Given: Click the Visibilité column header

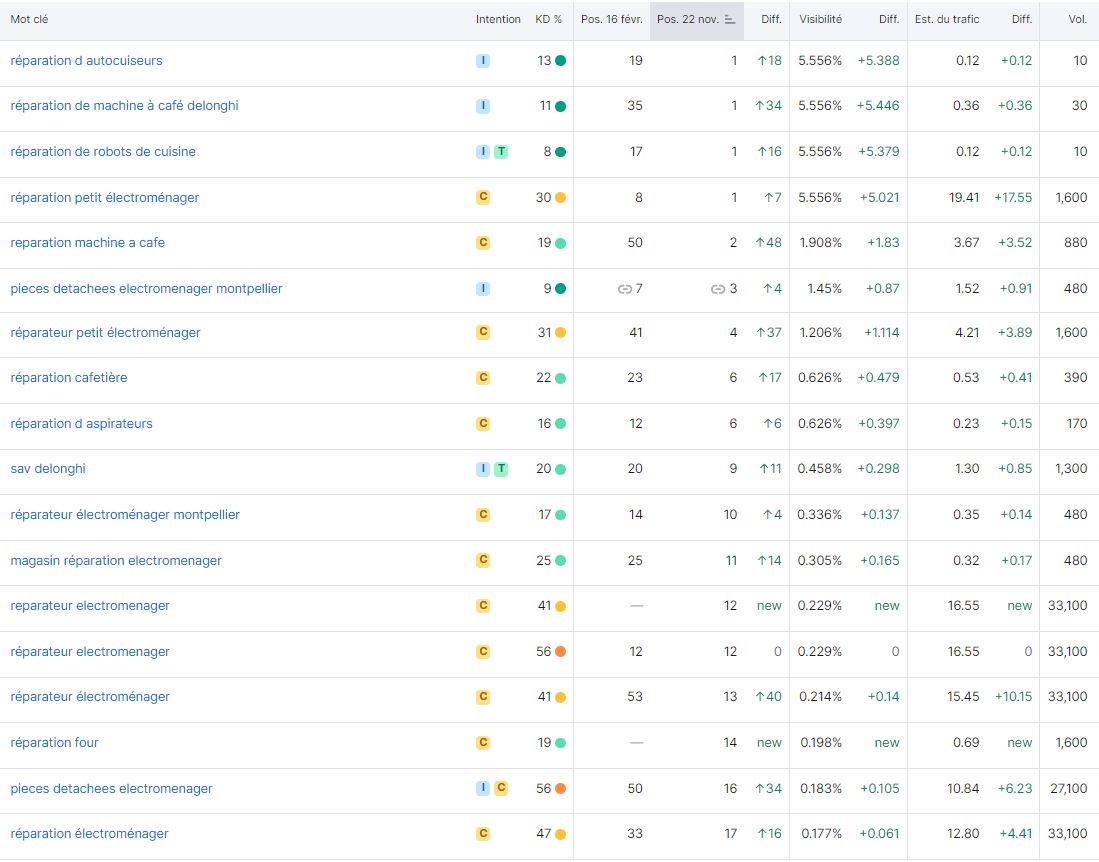Looking at the screenshot, I should 820,20.
